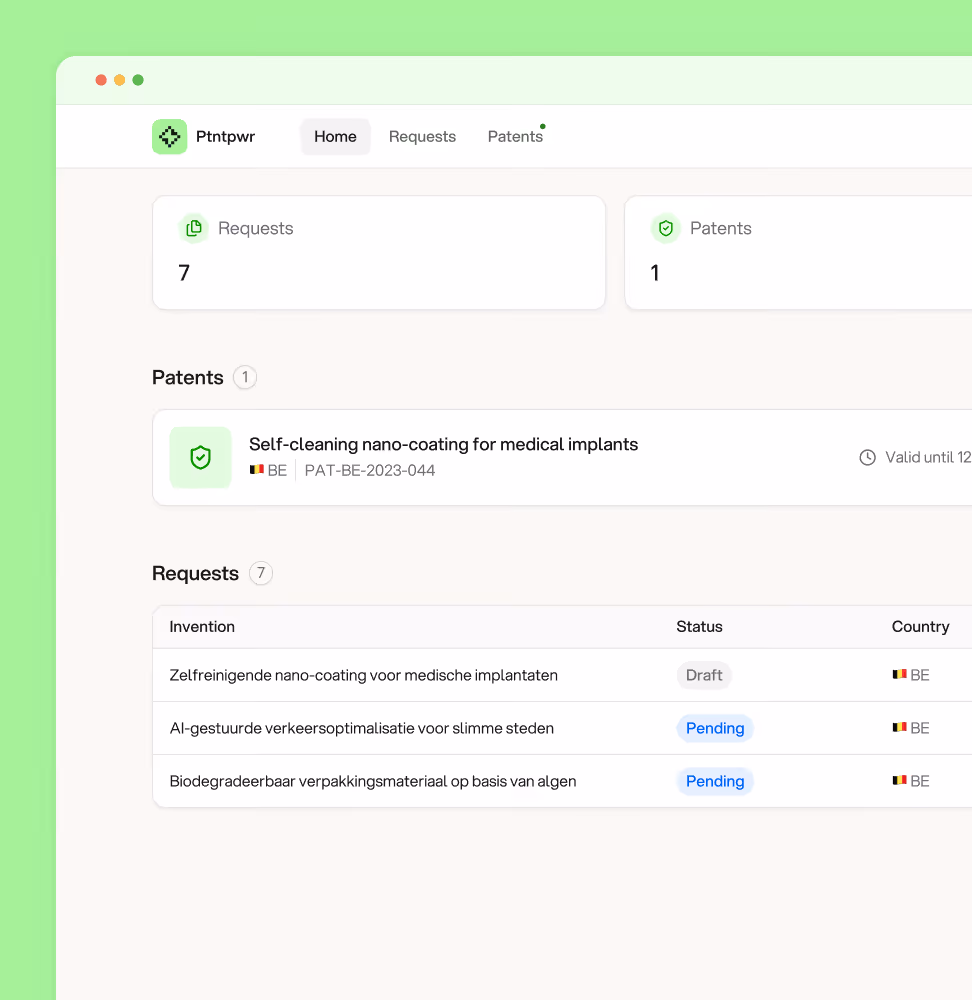Click Belgian flag in Zelfreinigende nano-coating row
The image size is (972, 1000).
tap(899, 674)
